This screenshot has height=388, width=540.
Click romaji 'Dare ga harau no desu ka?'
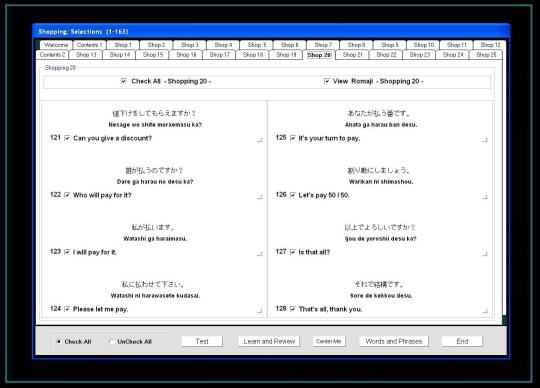click(x=155, y=182)
